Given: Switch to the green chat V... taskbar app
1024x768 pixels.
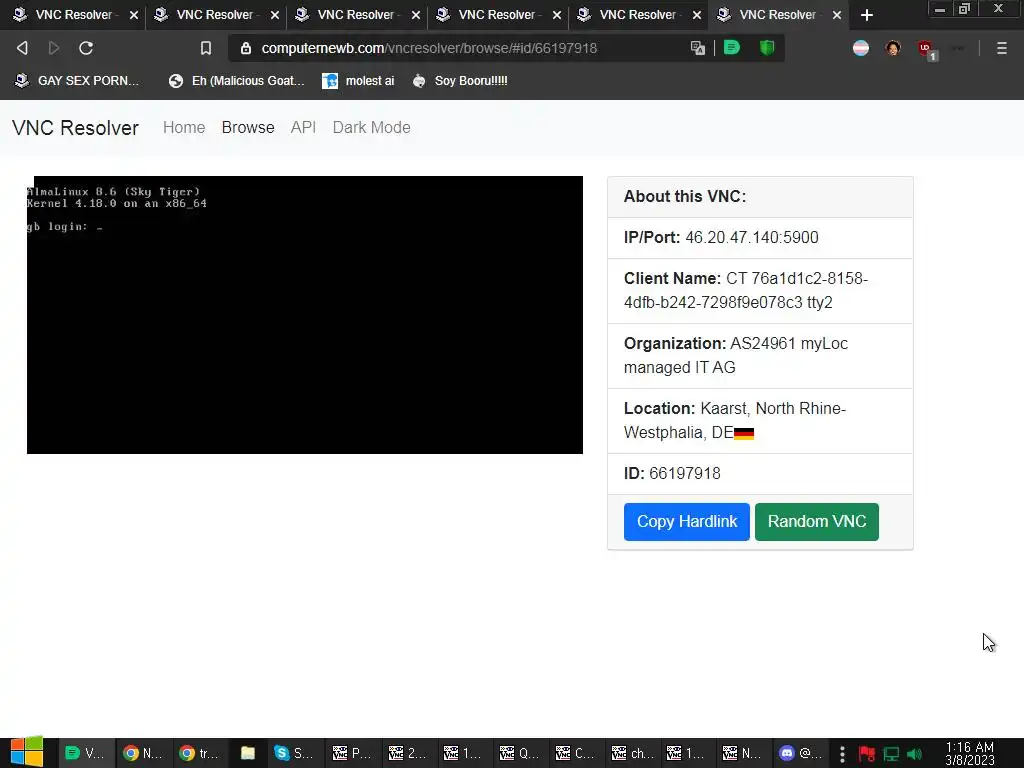Looking at the screenshot, I should [x=87, y=753].
